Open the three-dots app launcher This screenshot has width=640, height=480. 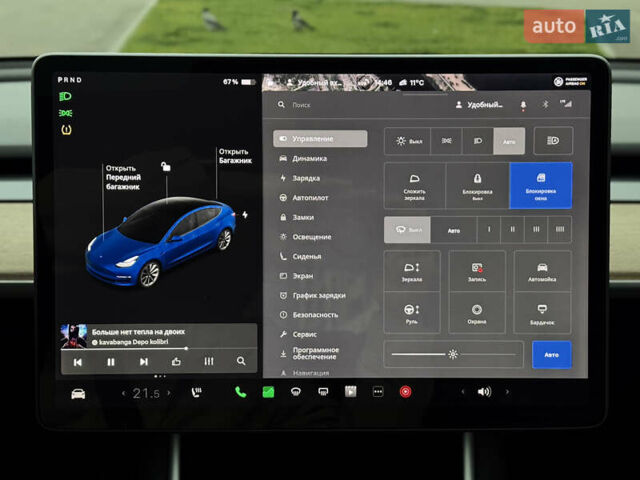click(377, 392)
